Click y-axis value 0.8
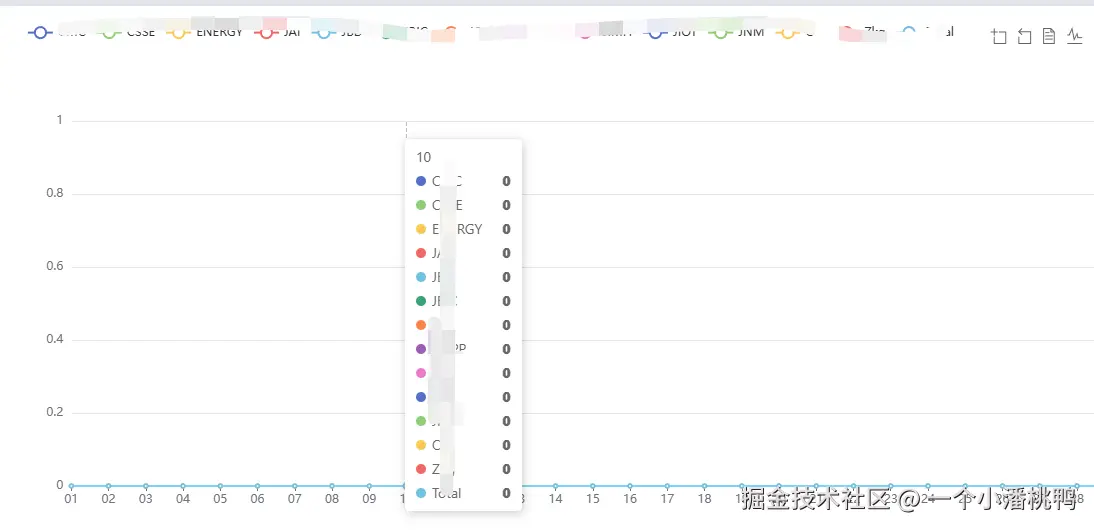Screen dimensions: 1094x530 tap(54, 193)
